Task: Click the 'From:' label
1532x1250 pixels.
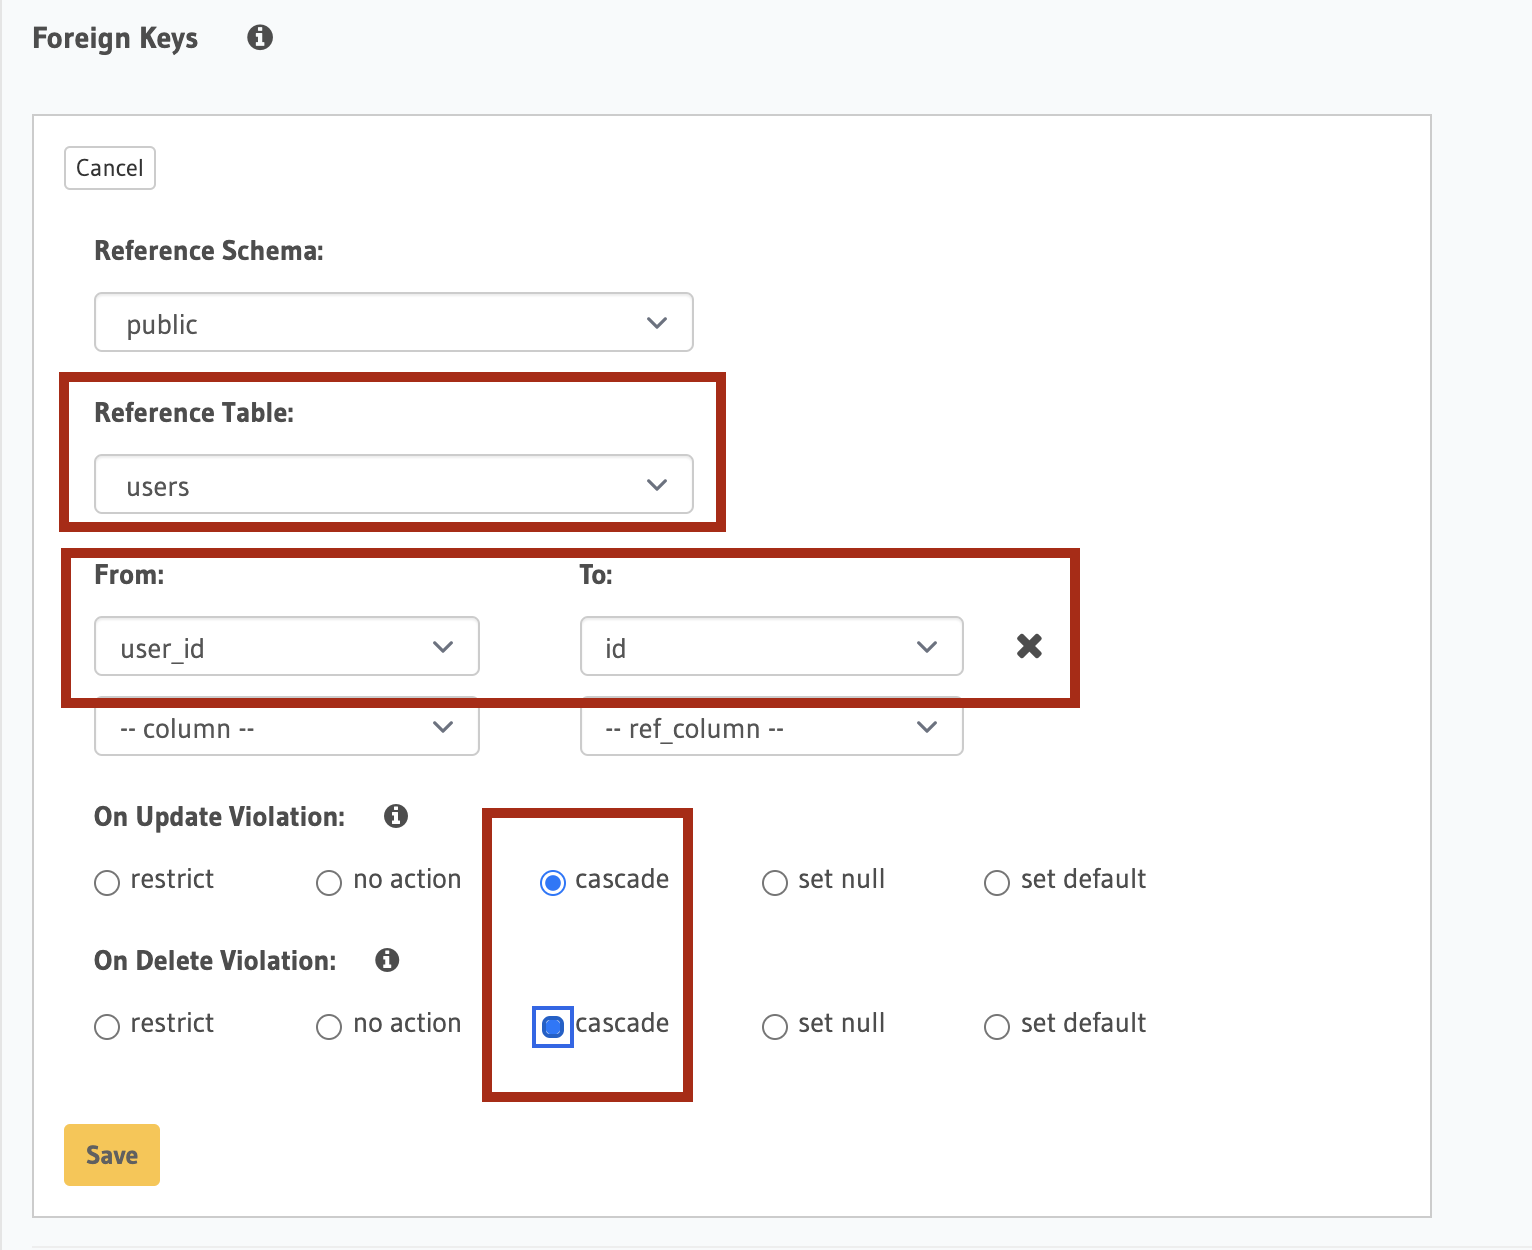Action: click(129, 574)
